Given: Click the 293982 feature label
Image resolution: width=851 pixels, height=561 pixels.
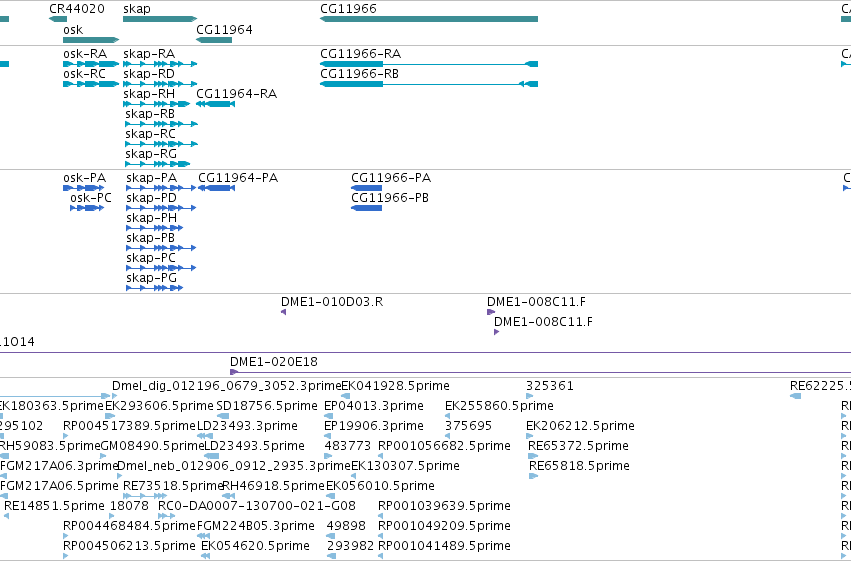Looking at the screenshot, I should point(351,545).
